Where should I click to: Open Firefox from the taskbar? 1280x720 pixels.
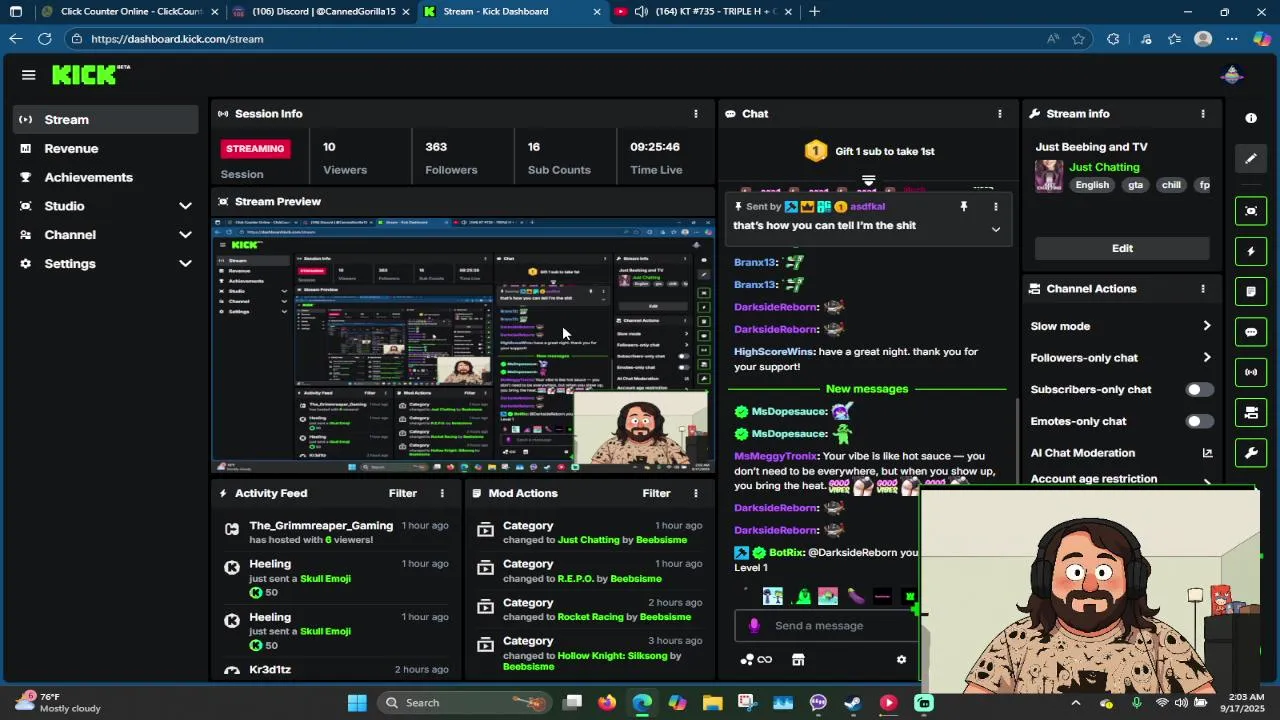607,703
